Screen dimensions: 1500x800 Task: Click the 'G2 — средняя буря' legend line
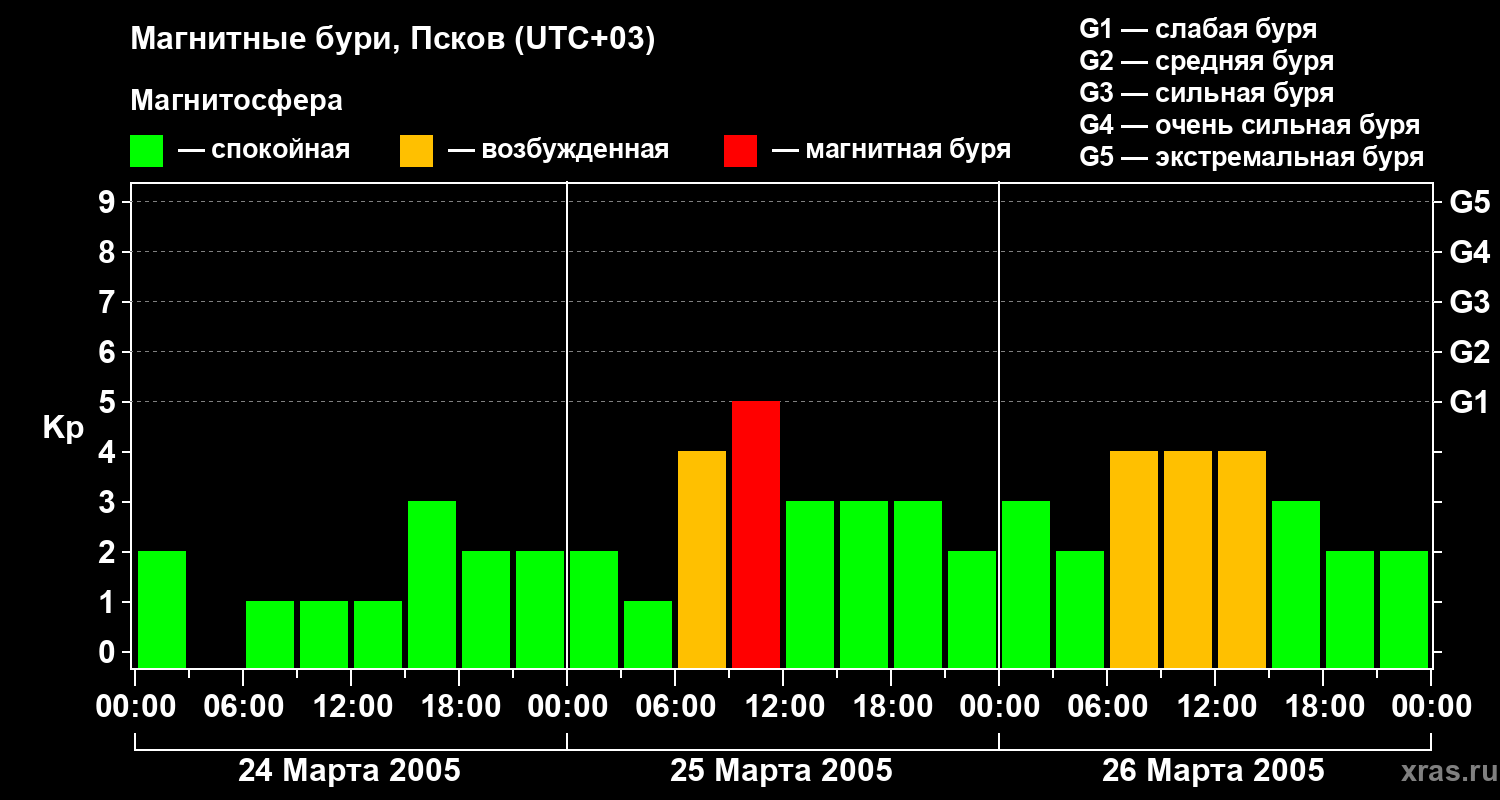[x=1206, y=61]
